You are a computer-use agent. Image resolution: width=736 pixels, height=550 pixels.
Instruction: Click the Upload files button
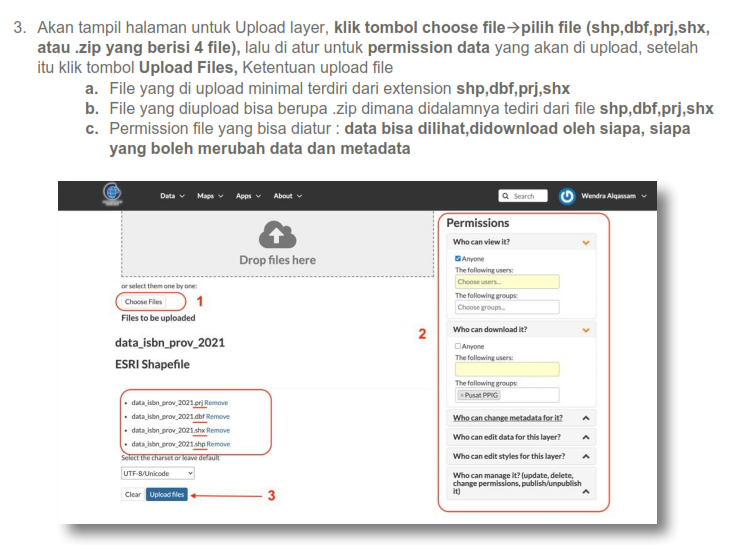pos(166,494)
